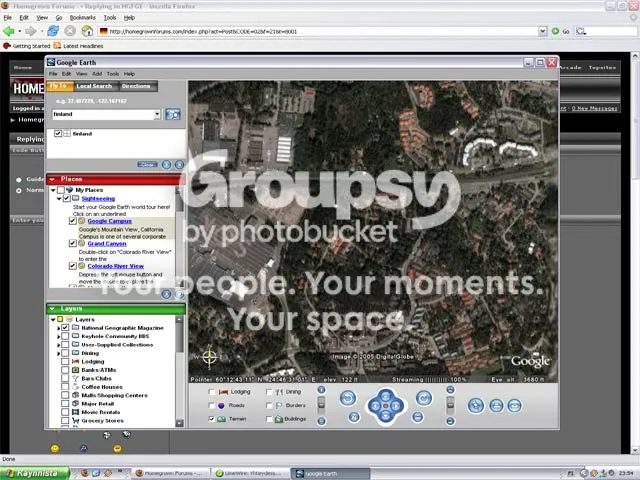
Task: Click Firefox Stop button
Action: (70, 31)
